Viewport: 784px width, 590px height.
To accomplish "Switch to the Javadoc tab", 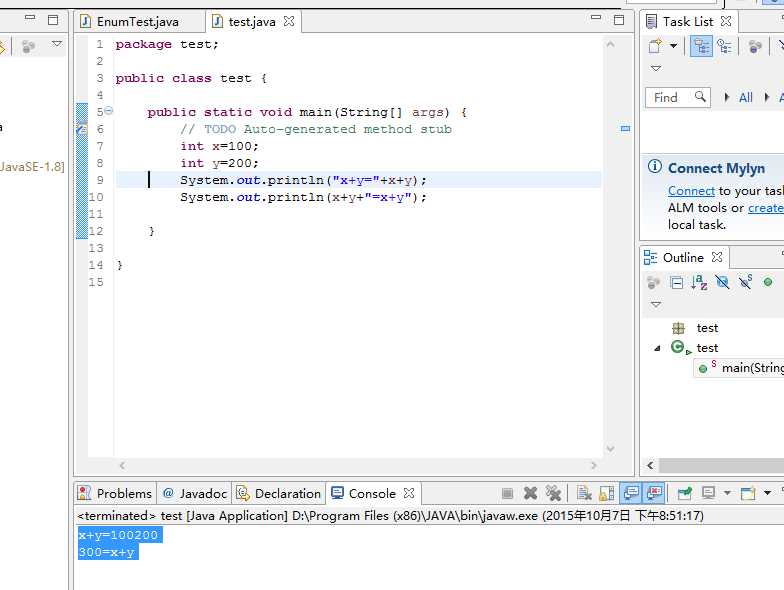I will coord(195,494).
